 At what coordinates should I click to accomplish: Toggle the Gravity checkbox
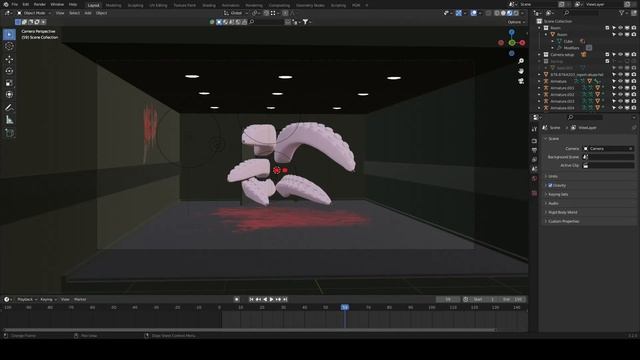click(550, 185)
